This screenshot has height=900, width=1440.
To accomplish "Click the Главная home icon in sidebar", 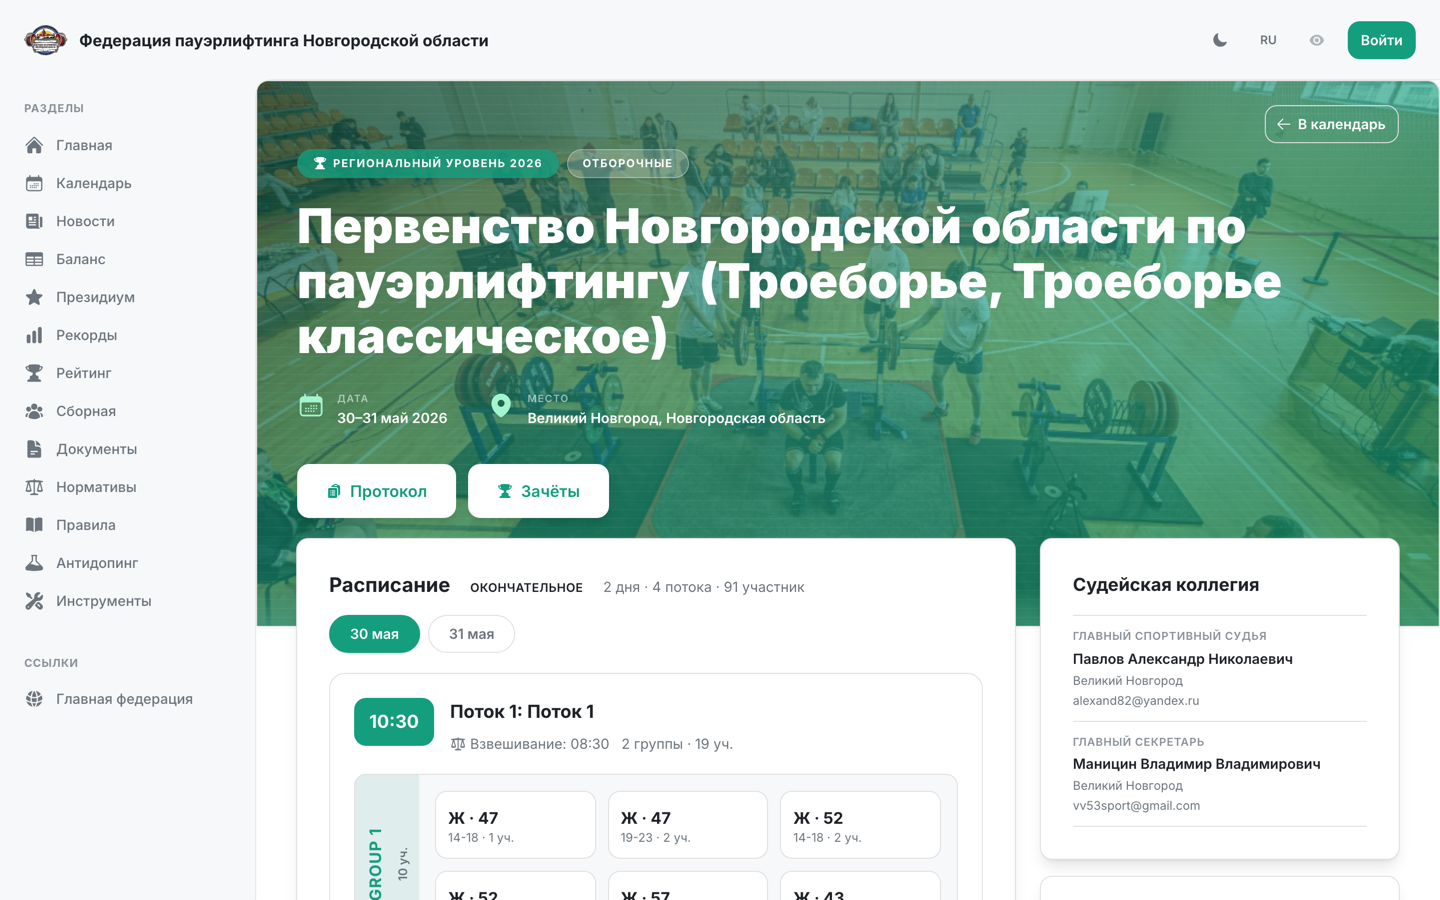I will [34, 145].
